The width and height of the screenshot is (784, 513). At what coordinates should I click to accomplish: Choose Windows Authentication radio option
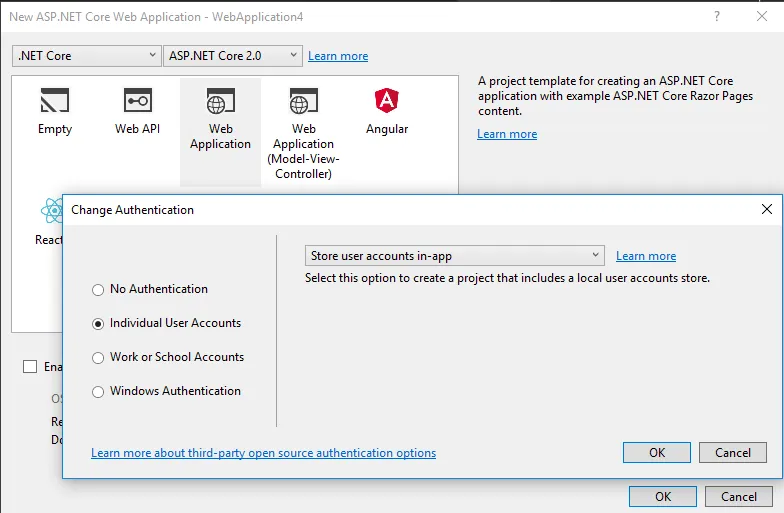point(98,392)
